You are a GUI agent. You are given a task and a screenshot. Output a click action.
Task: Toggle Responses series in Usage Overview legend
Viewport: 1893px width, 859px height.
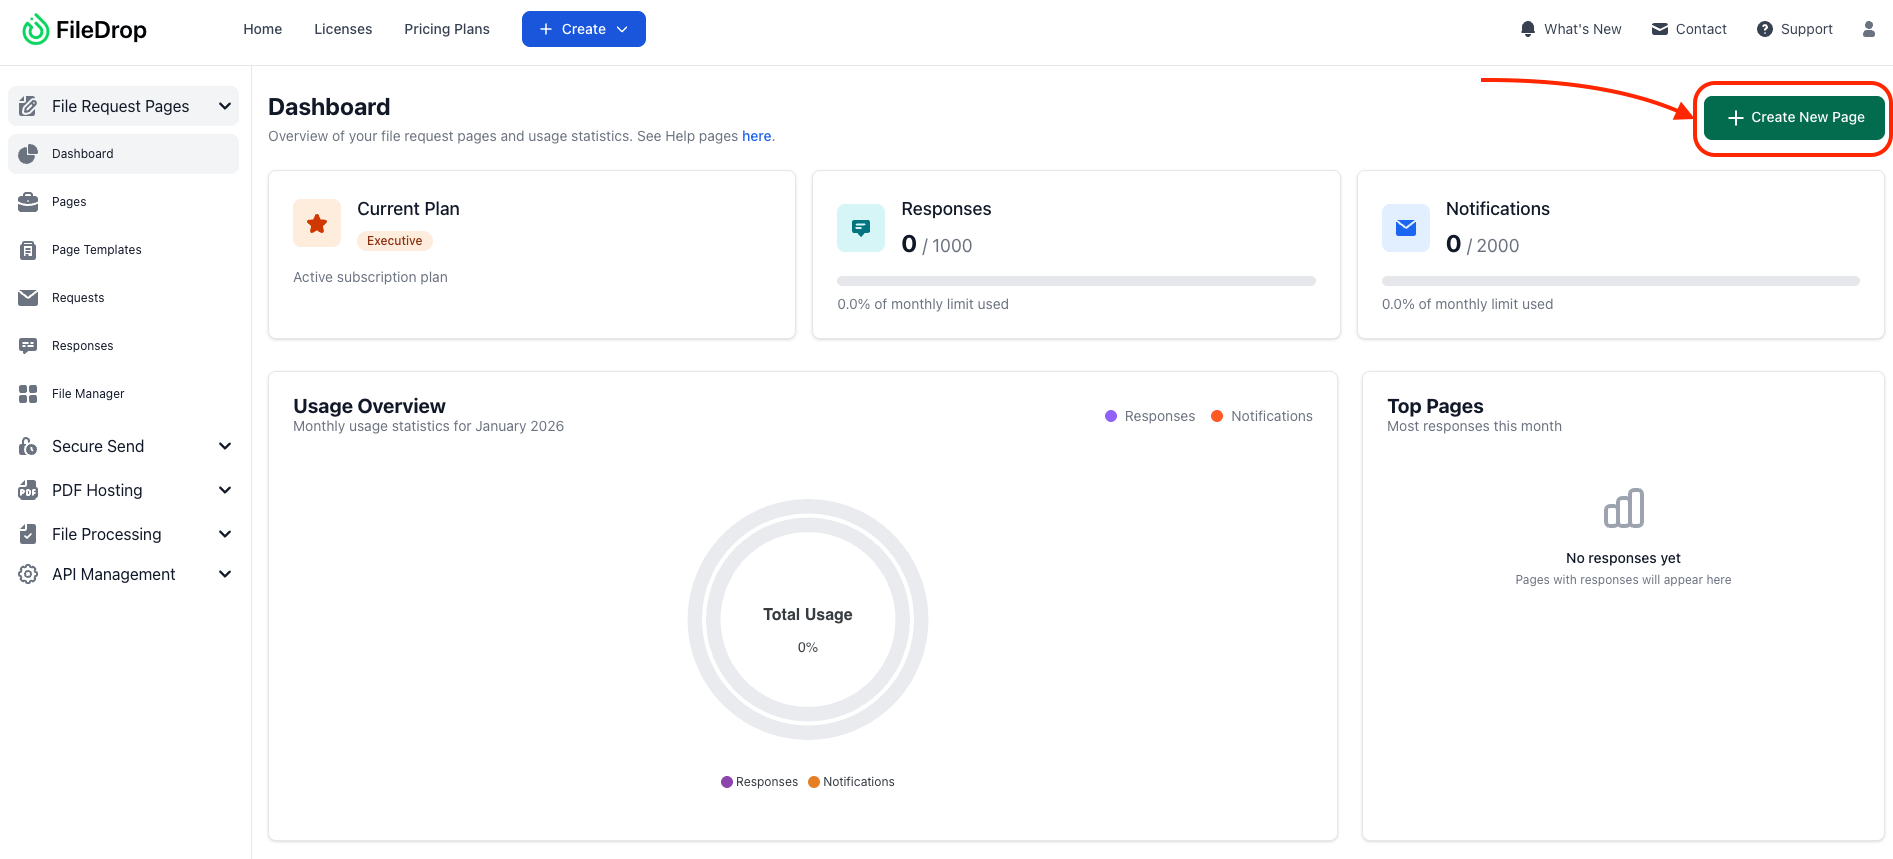(1150, 416)
